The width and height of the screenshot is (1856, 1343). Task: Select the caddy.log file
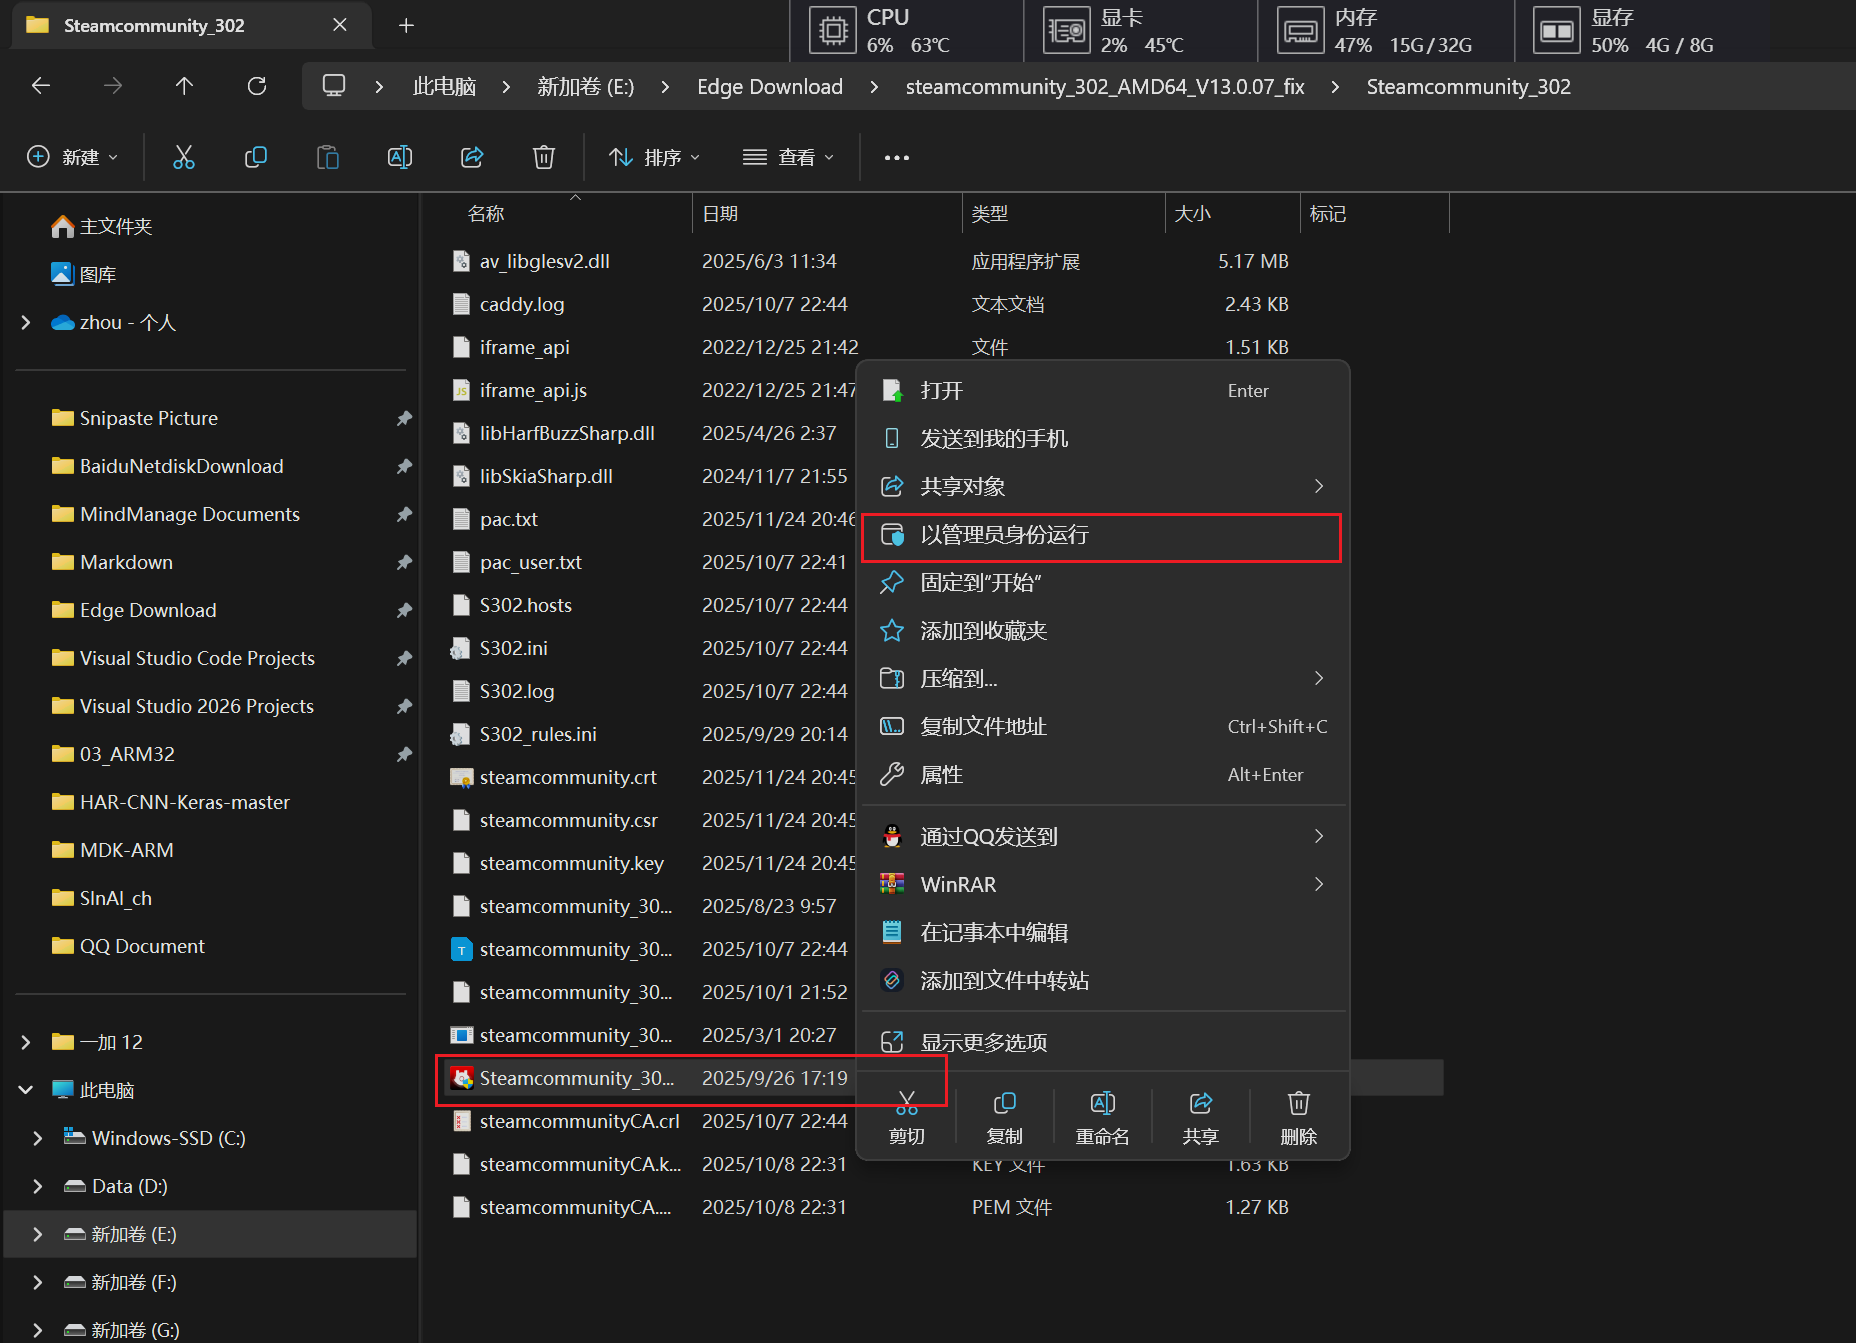pos(522,304)
